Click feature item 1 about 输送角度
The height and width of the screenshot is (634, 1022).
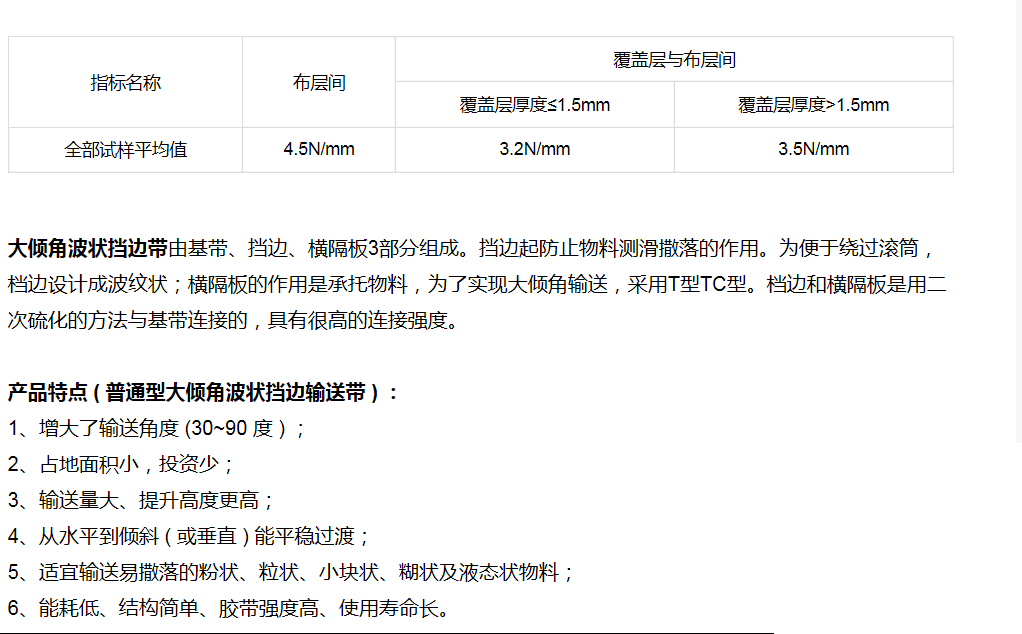click(157, 429)
